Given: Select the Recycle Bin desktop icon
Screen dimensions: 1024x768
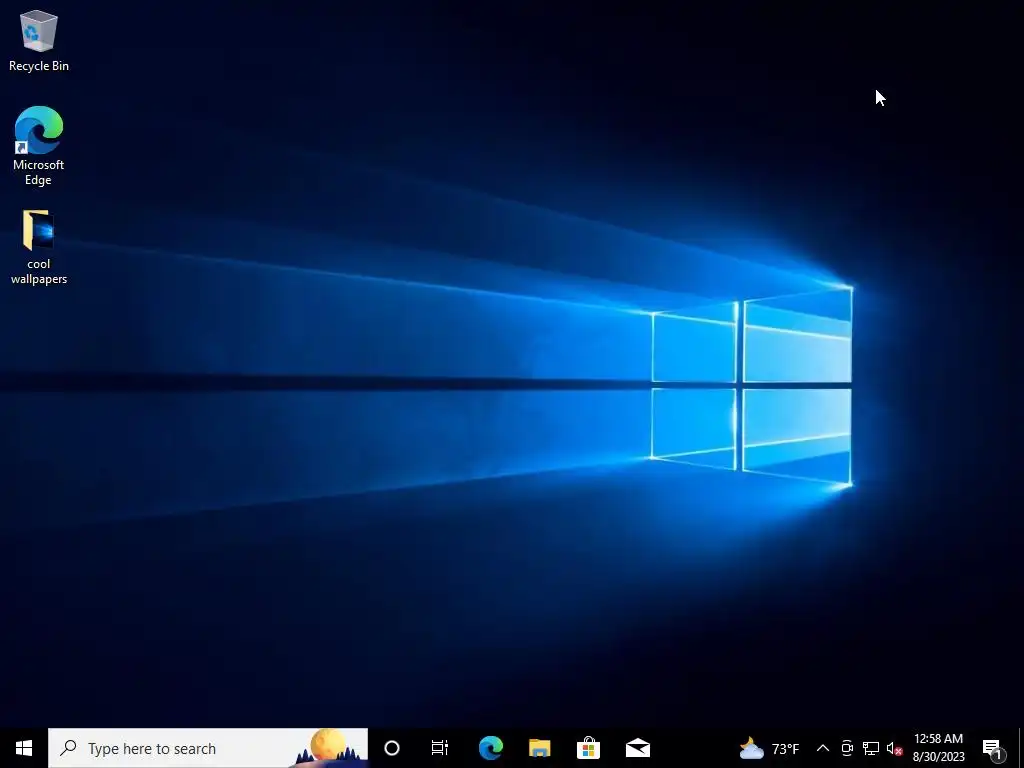Looking at the screenshot, I should 39,40.
